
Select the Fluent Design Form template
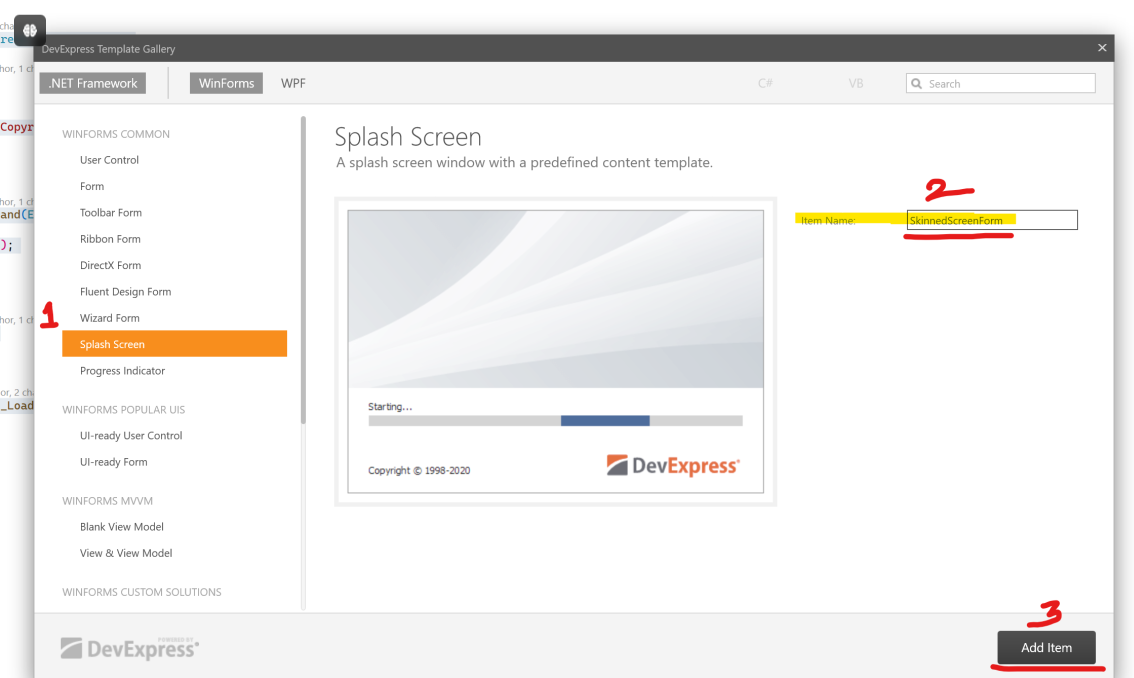click(125, 292)
